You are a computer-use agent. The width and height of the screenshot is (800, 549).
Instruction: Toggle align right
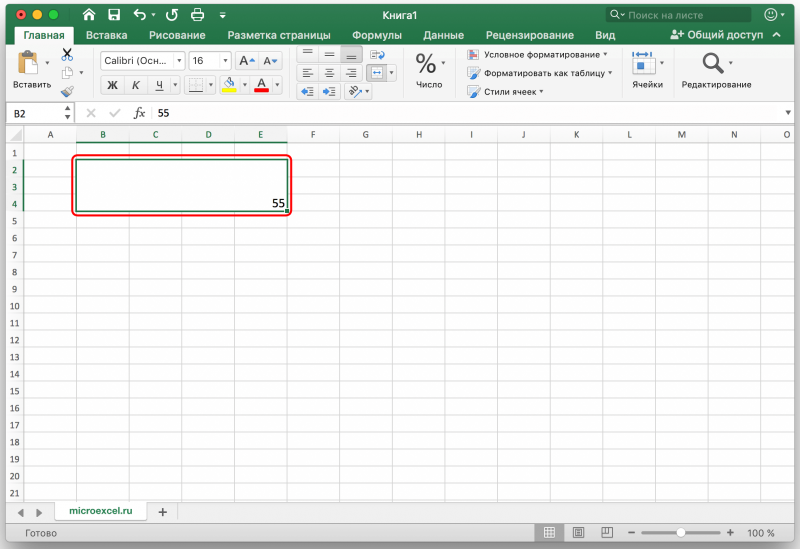(352, 73)
